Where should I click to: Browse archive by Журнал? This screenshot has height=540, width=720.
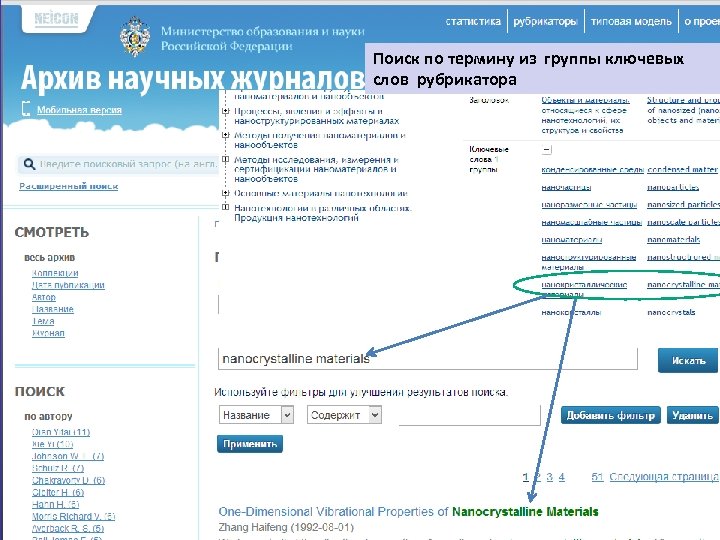pyautogui.click(x=48, y=332)
